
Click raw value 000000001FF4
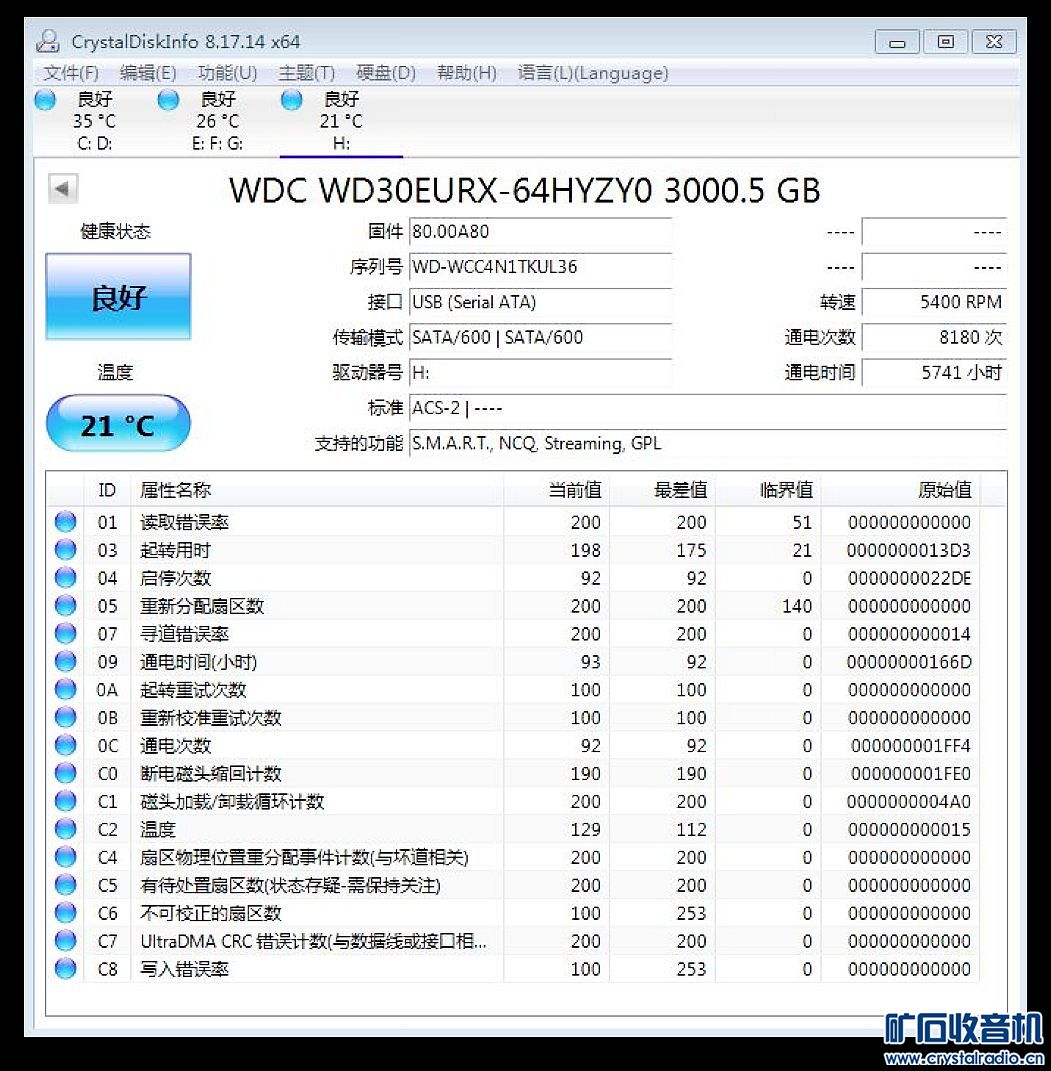coord(910,746)
